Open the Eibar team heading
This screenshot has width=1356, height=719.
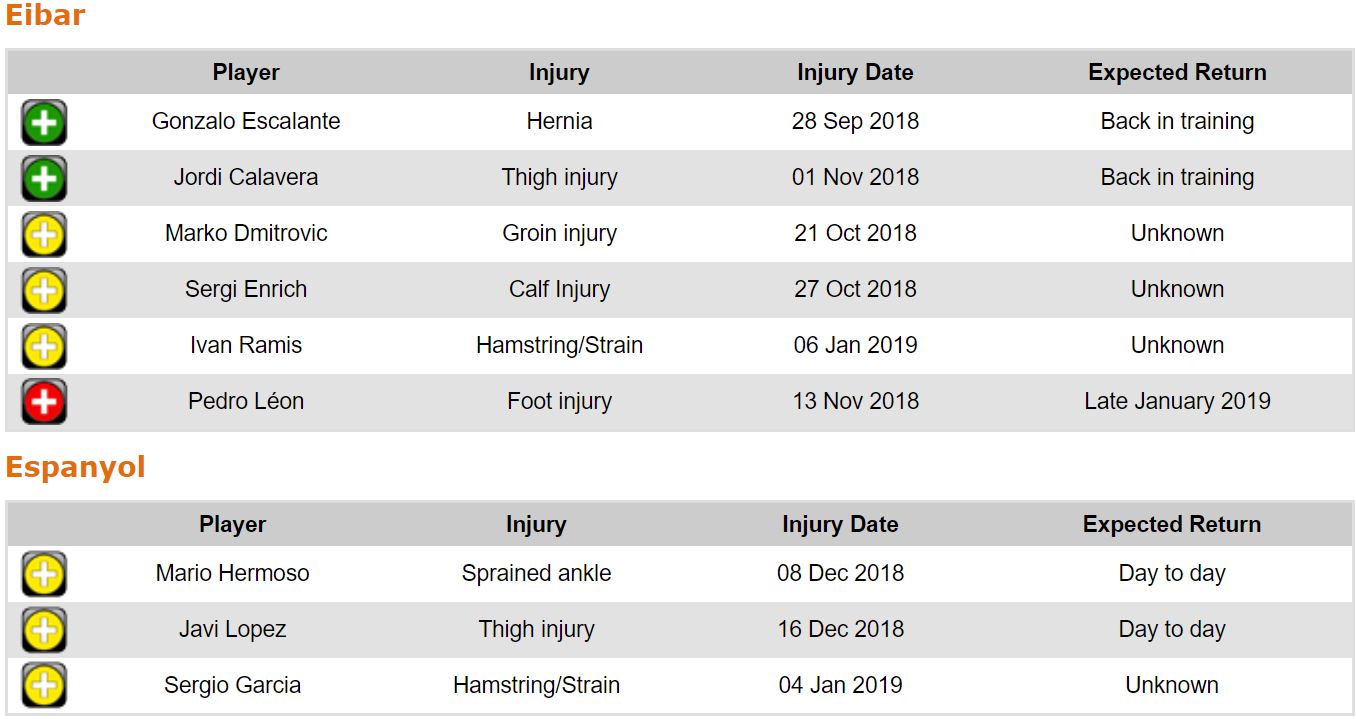click(45, 16)
